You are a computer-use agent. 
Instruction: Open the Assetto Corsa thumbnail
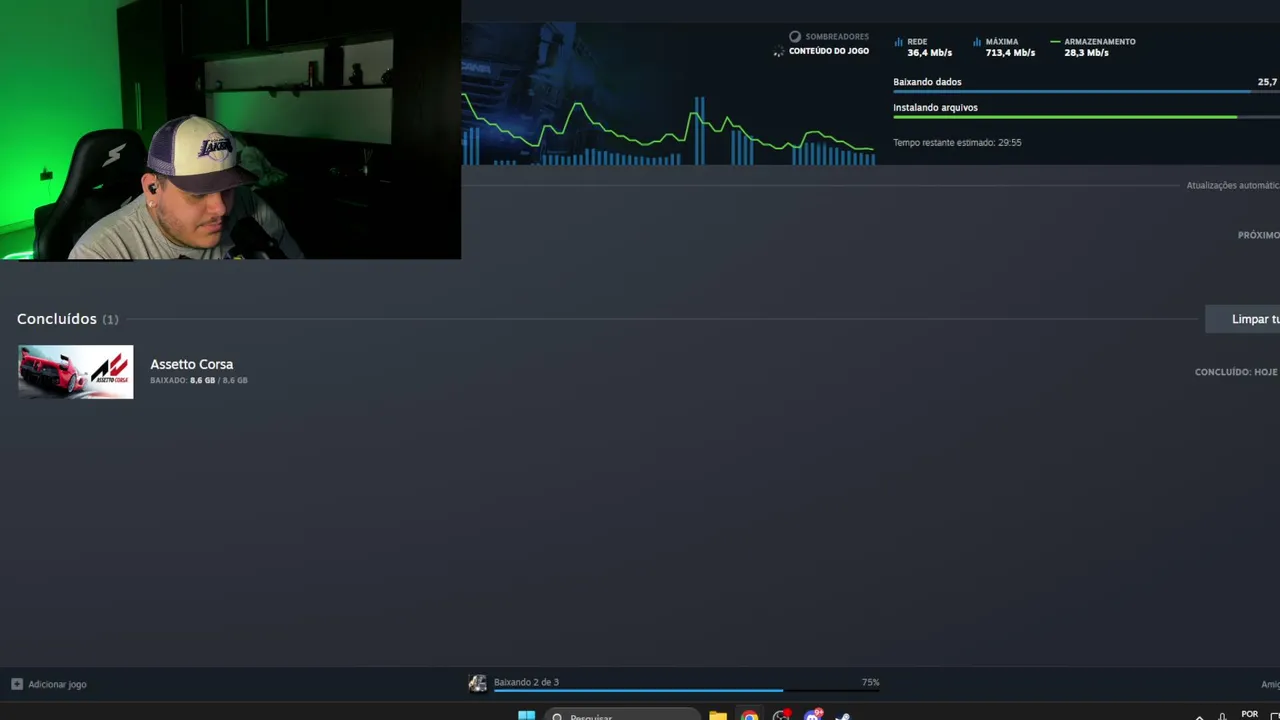coord(75,372)
